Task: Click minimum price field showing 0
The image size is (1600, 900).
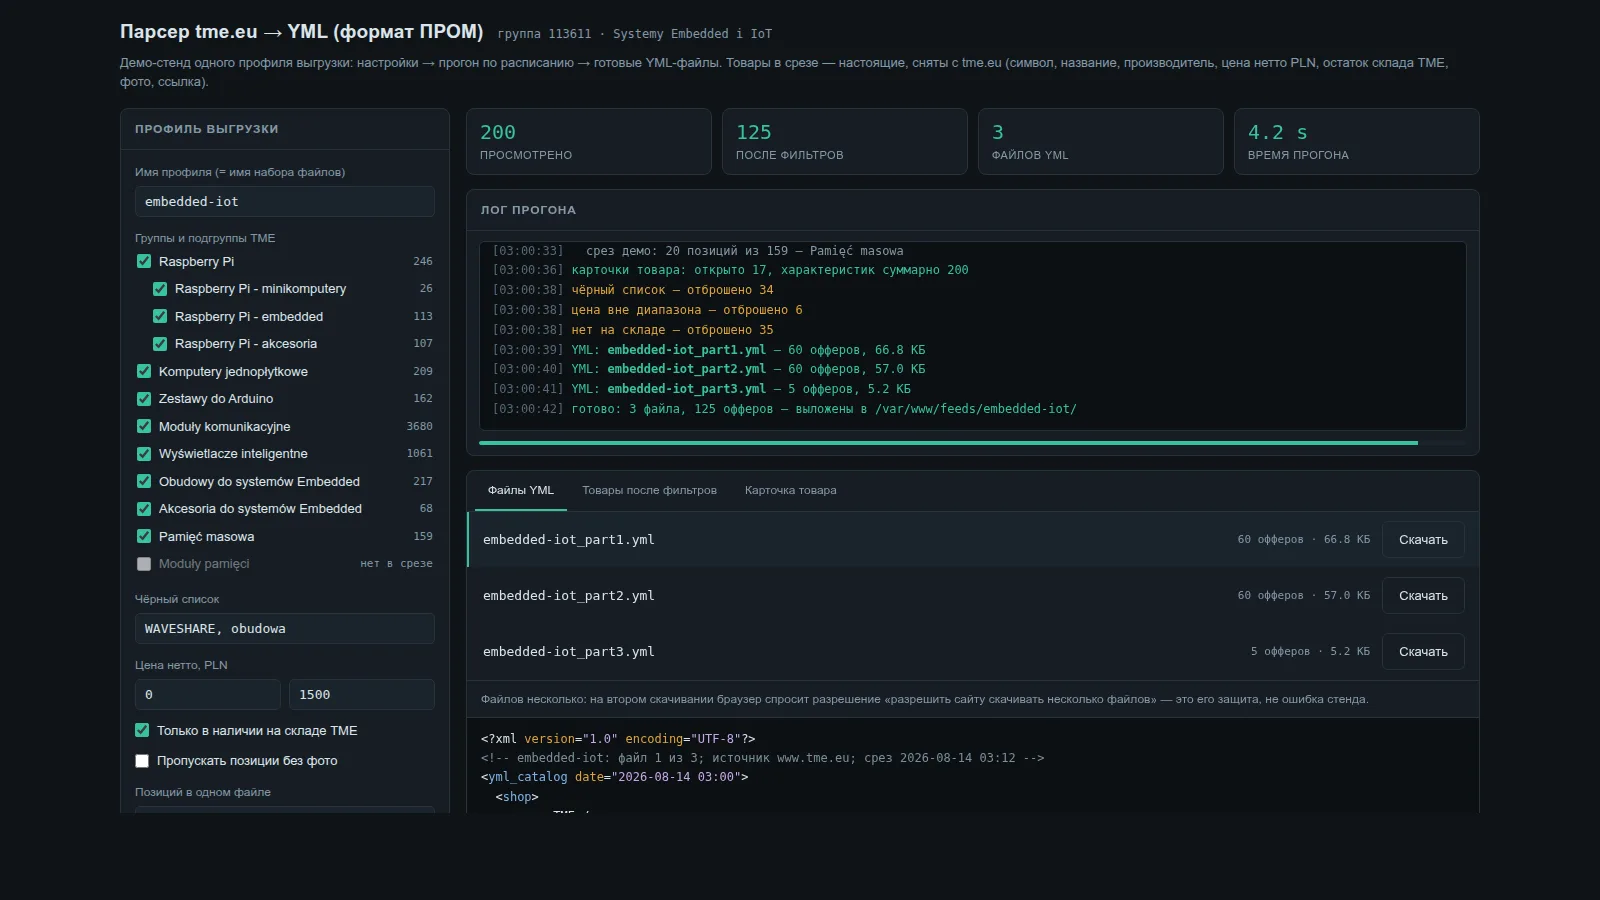Action: pos(208,695)
